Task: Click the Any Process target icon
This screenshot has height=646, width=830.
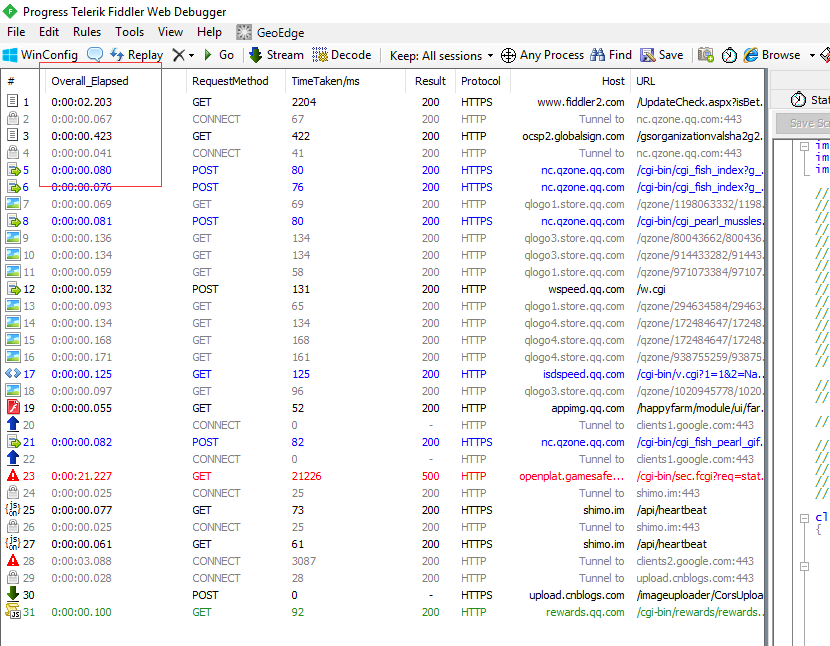Action: pos(508,55)
